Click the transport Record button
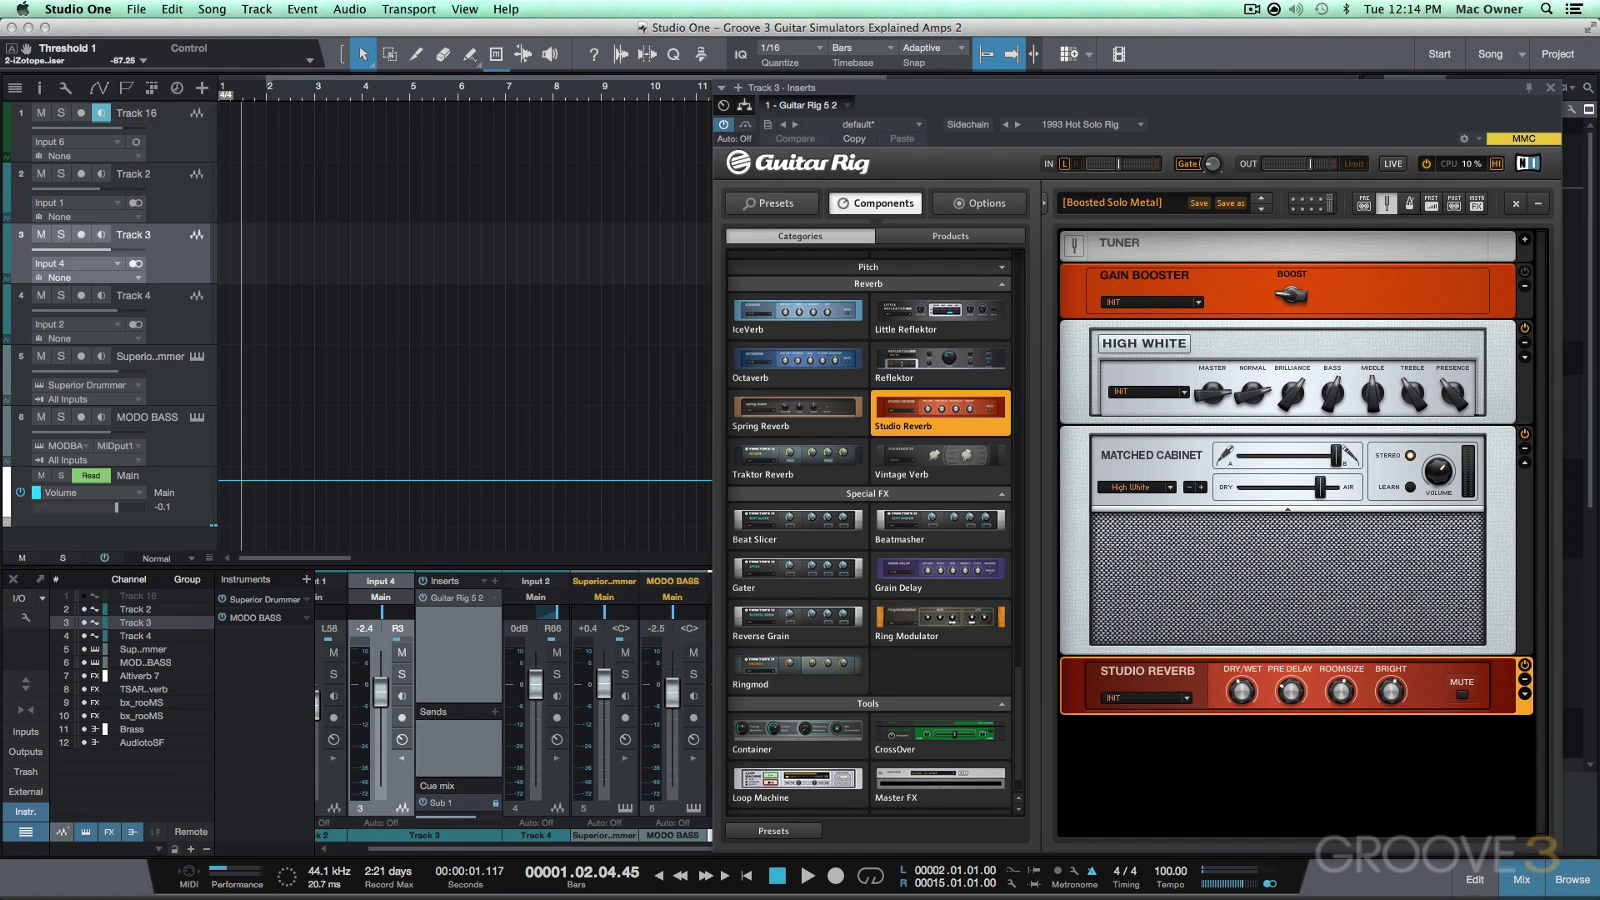Viewport: 1600px width, 900px height. pyautogui.click(x=836, y=876)
